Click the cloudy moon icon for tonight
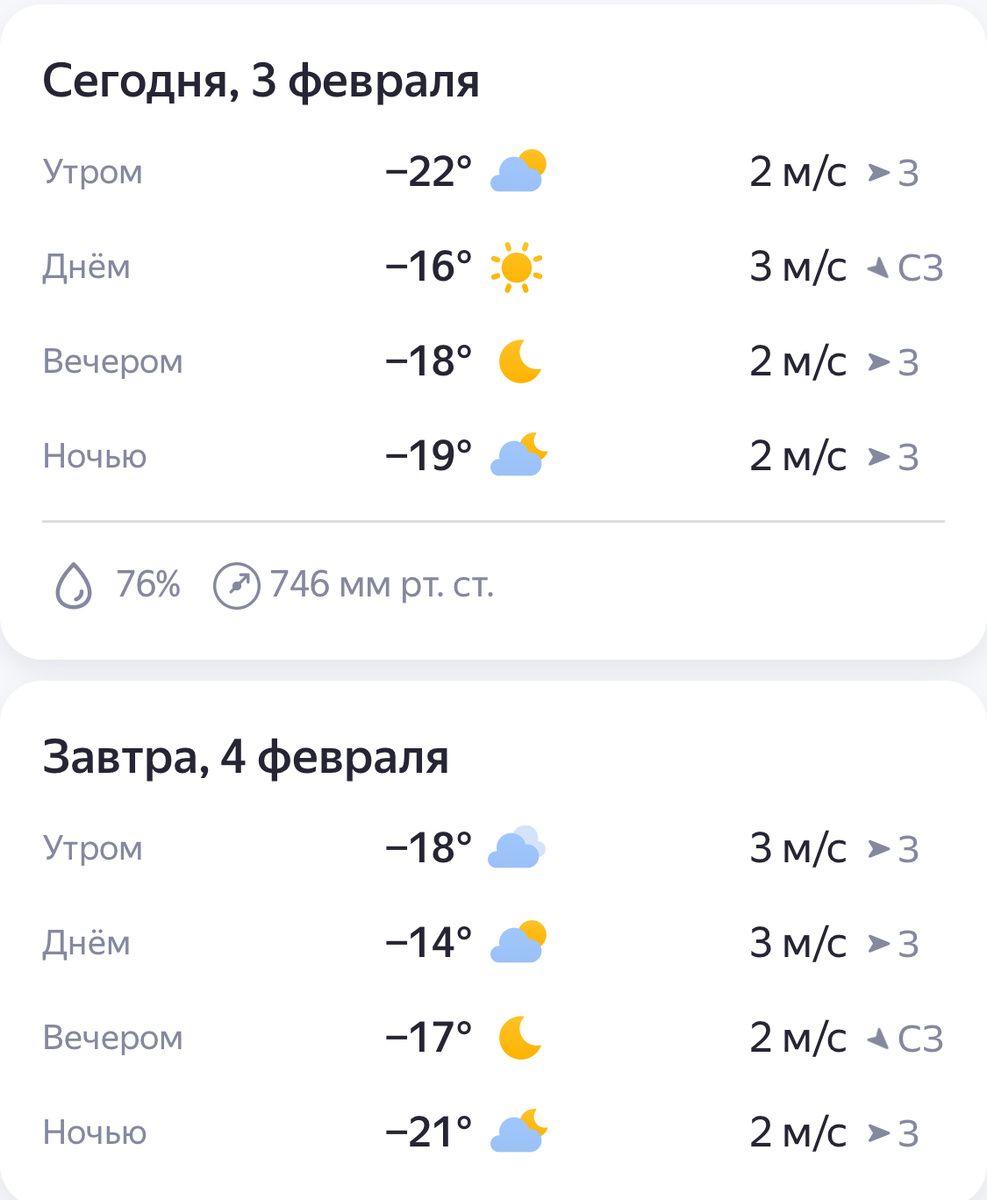This screenshot has height=1200, width=987. (x=518, y=455)
